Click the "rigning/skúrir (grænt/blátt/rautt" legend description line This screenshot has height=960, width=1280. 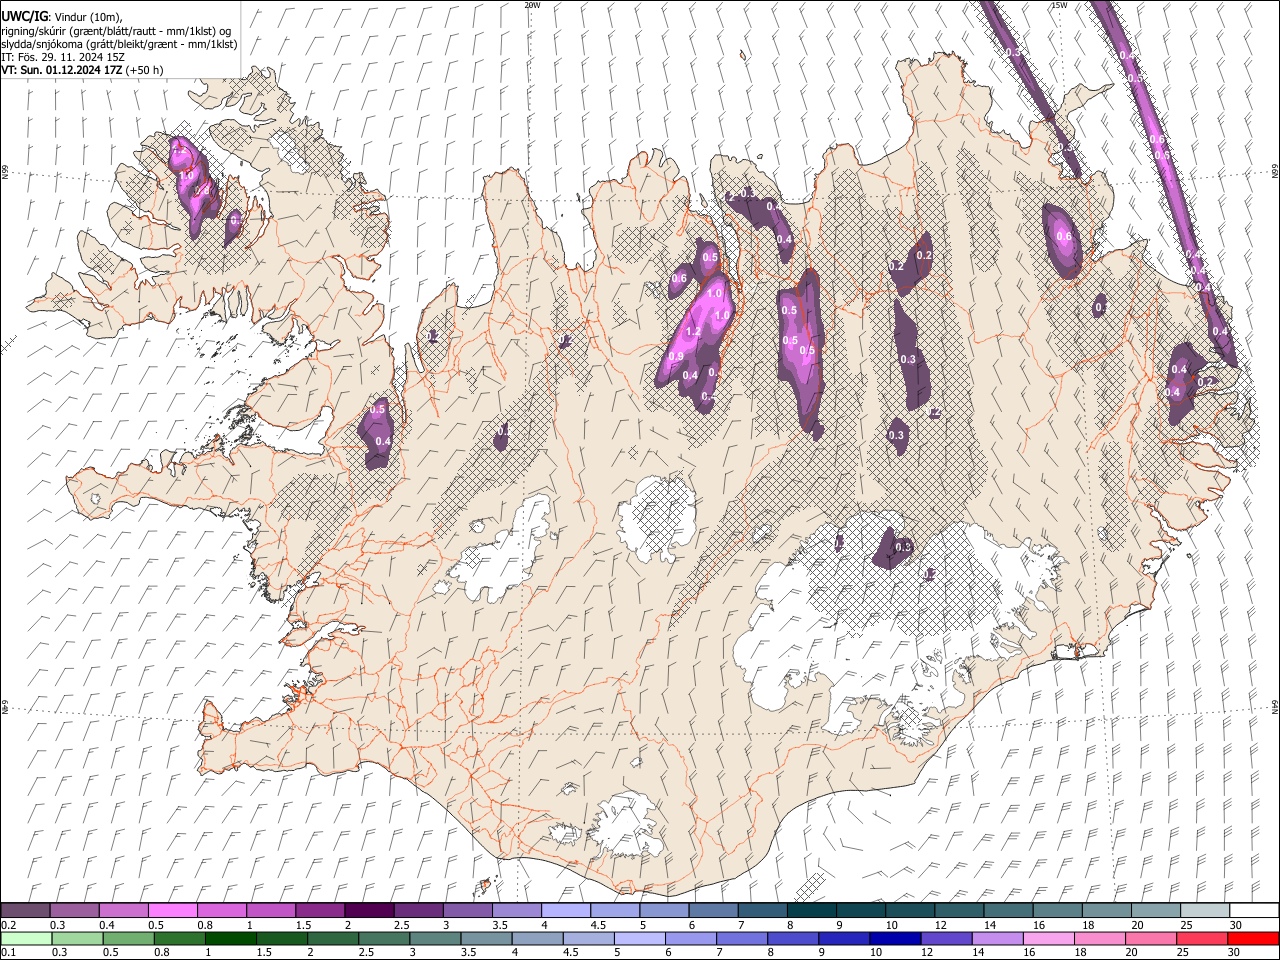click(x=116, y=31)
